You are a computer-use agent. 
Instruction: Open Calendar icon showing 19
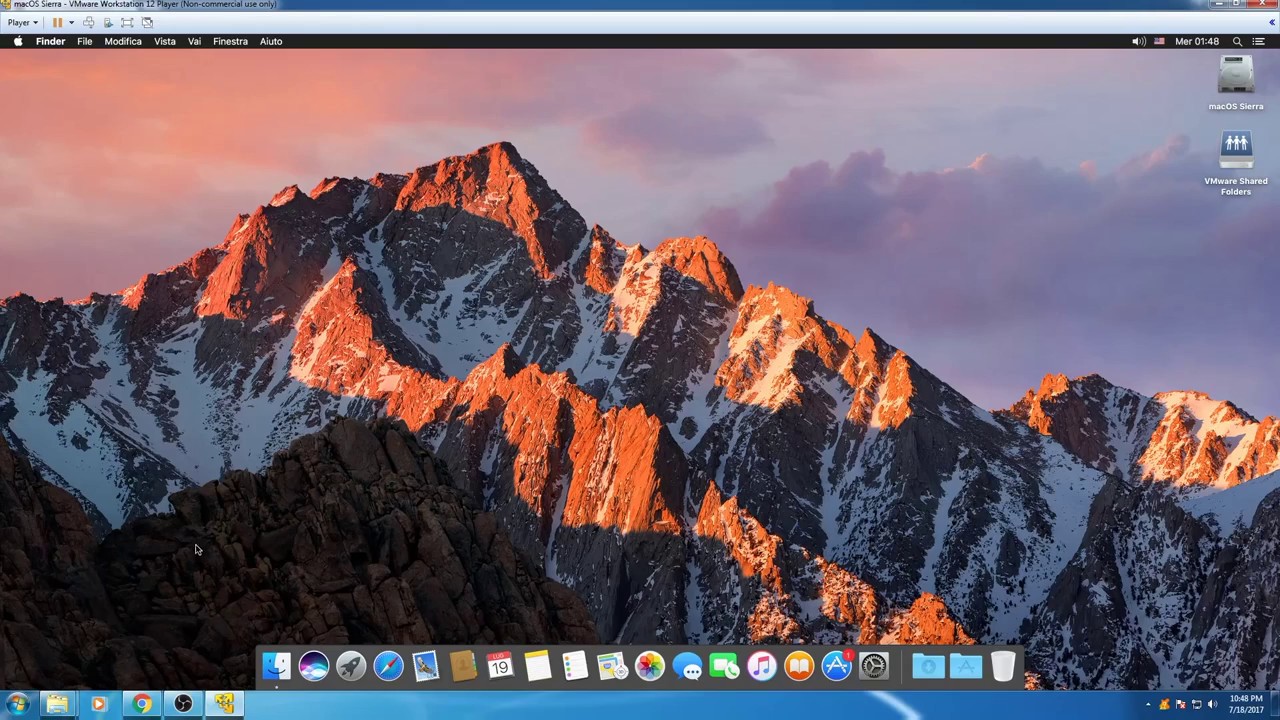(x=500, y=666)
